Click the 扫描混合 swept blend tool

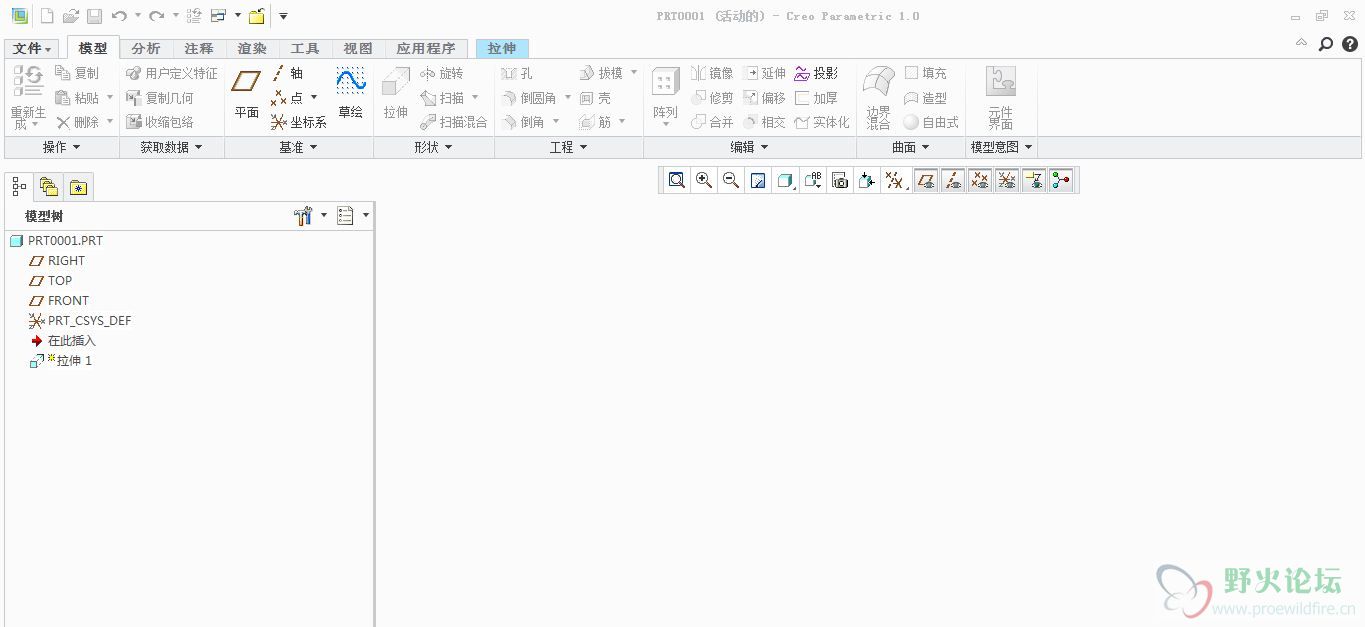click(x=453, y=122)
